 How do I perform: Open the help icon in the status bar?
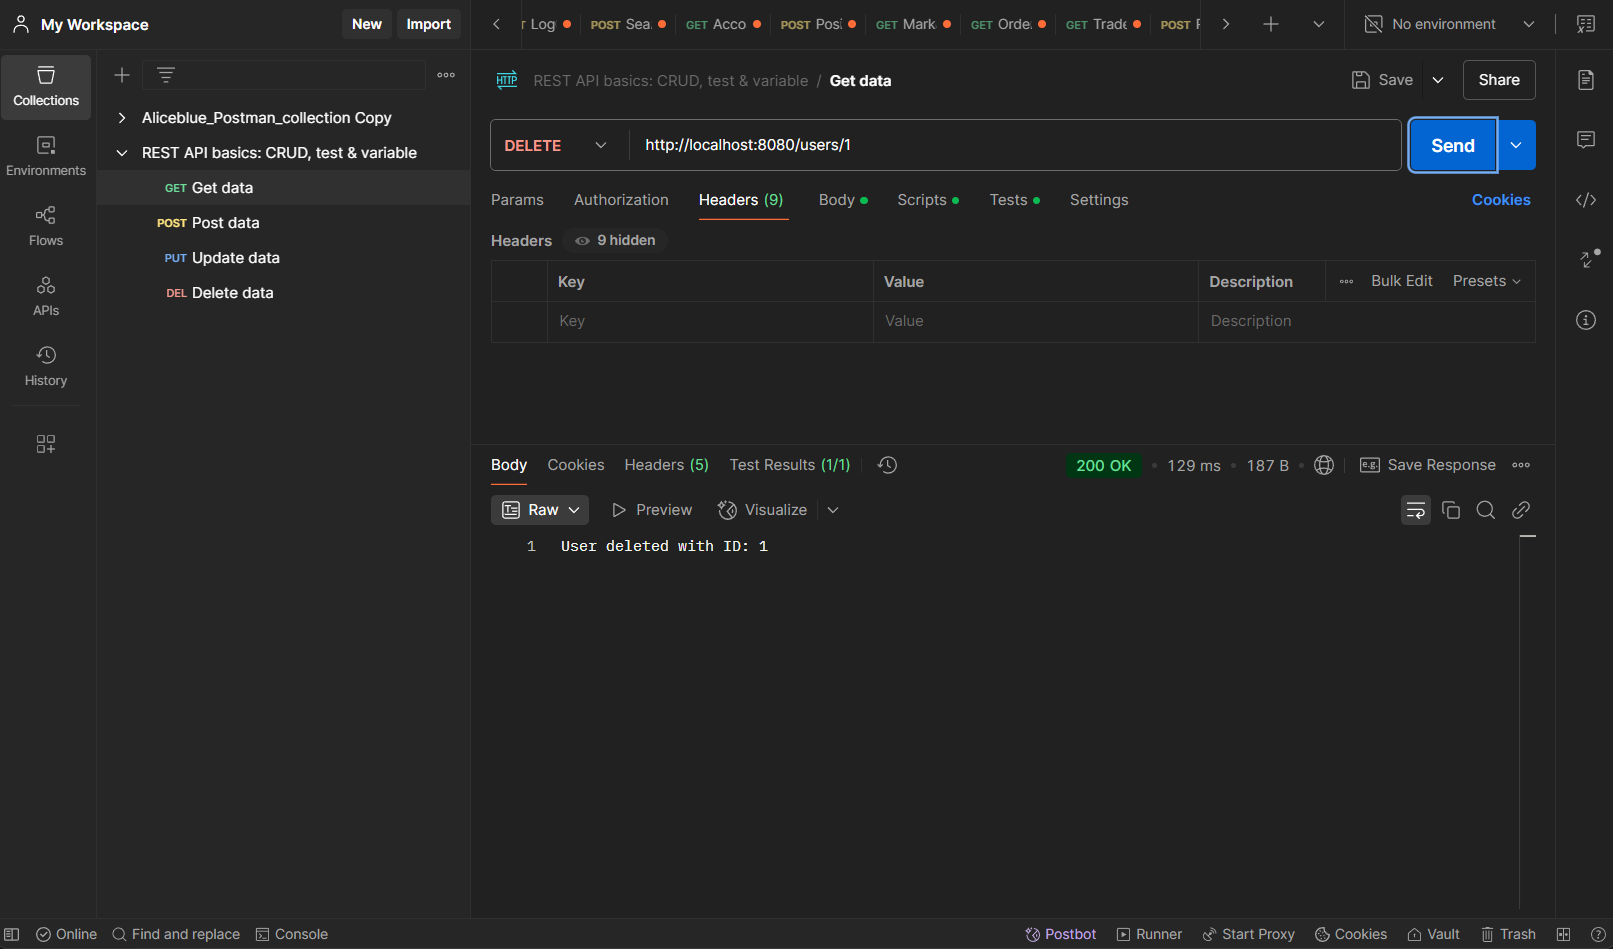(x=1598, y=934)
